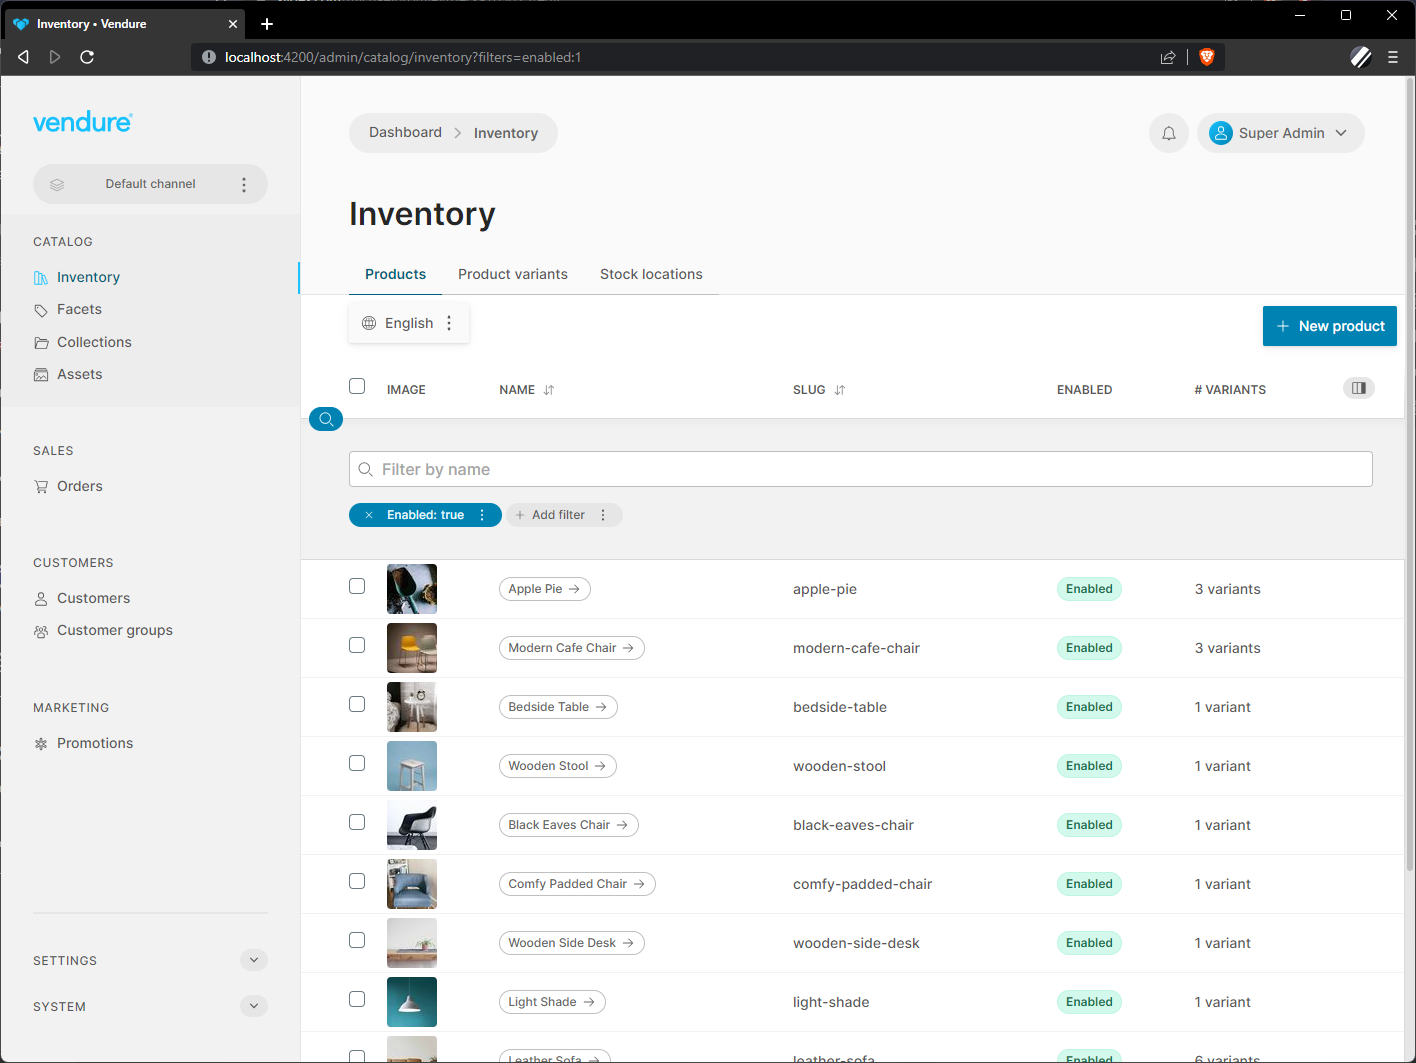The width and height of the screenshot is (1416, 1063).
Task: Open the Brave shields icon
Action: click(x=1207, y=57)
